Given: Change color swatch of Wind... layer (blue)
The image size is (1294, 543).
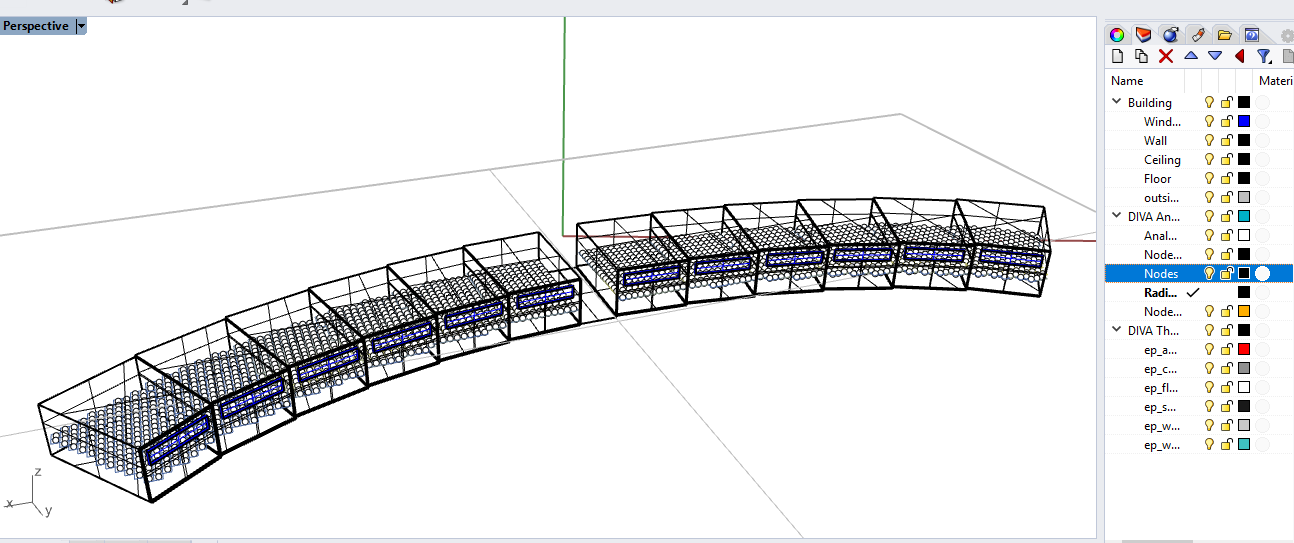Looking at the screenshot, I should pyautogui.click(x=1244, y=121).
